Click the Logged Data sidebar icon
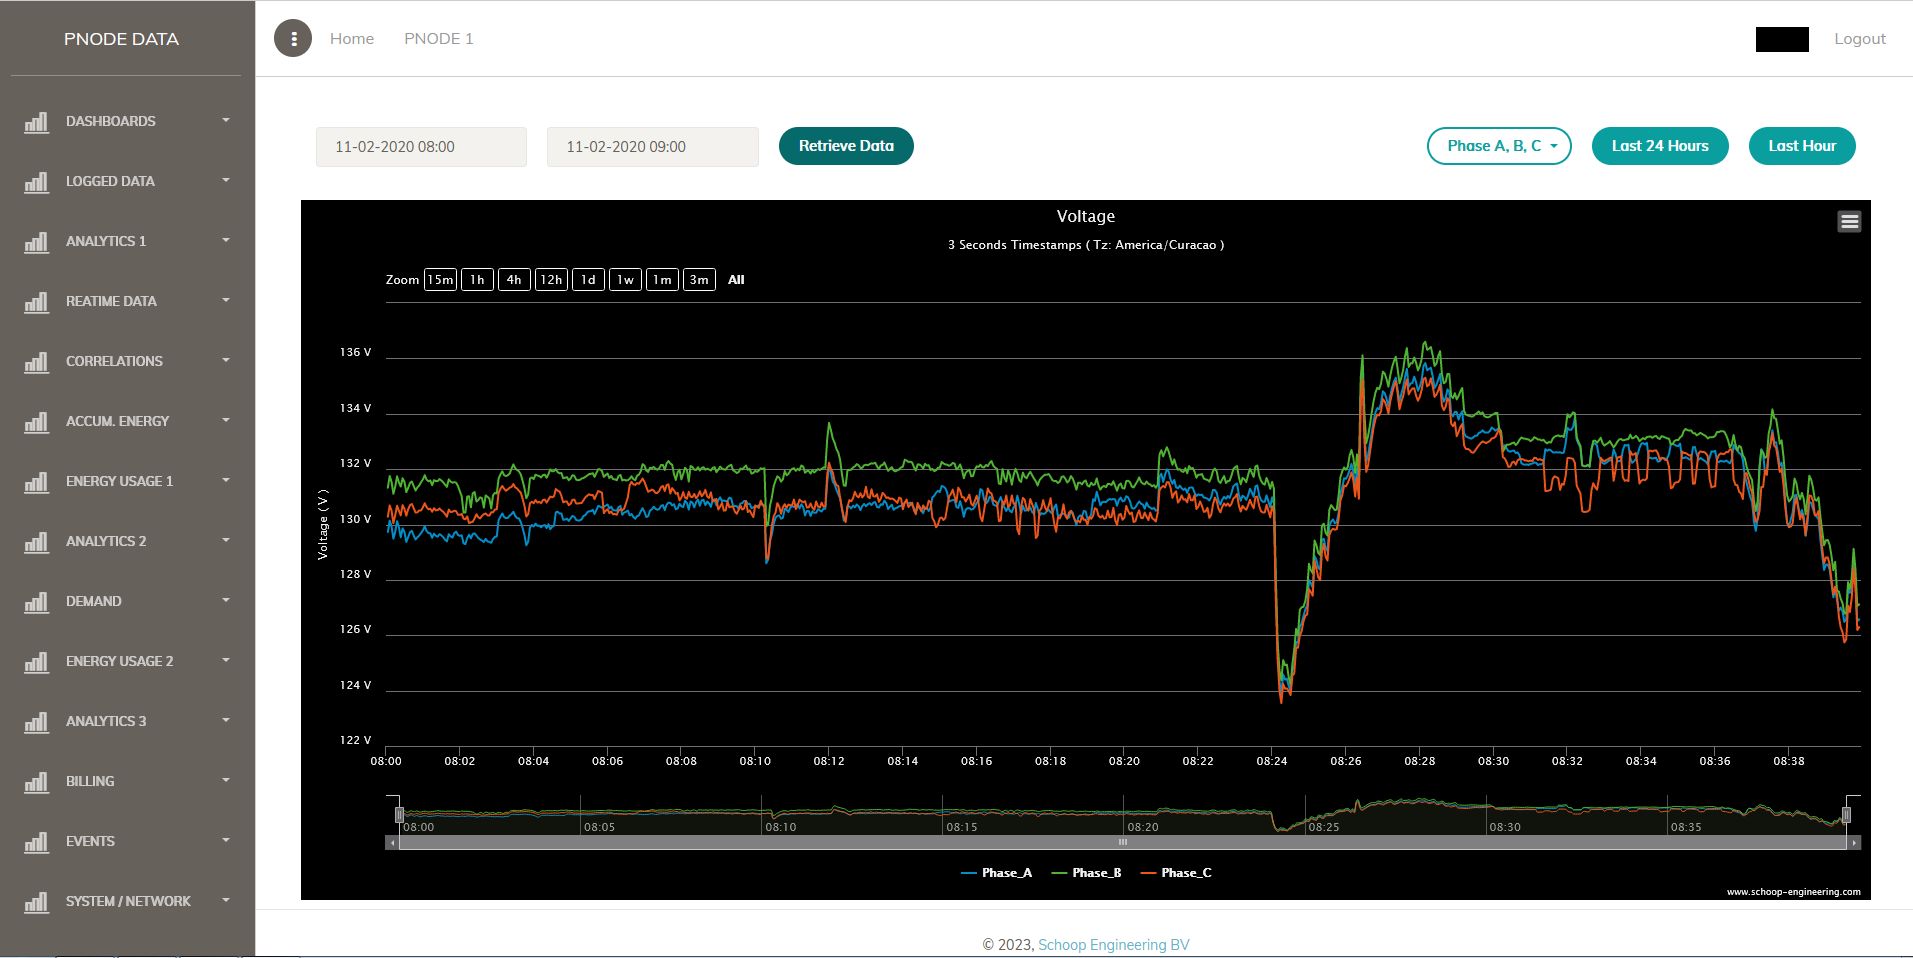Screen dimensions: 1913x958 pos(36,182)
